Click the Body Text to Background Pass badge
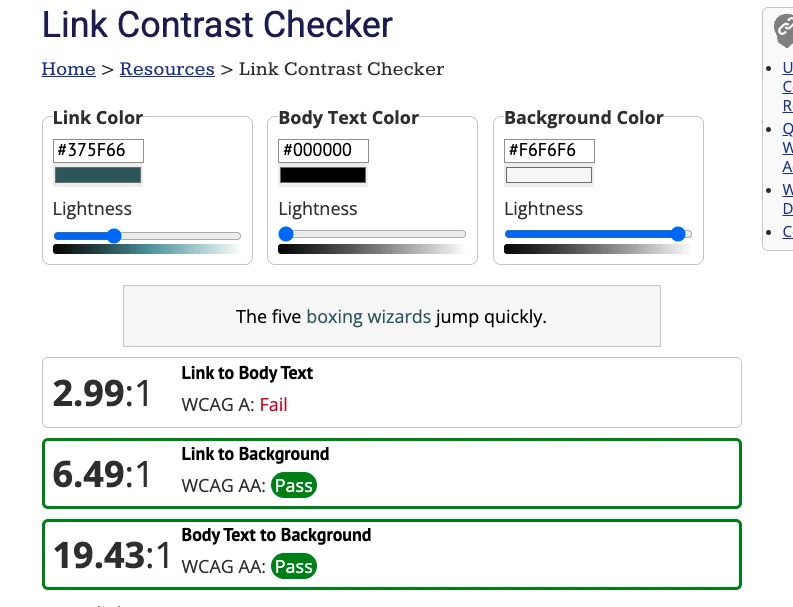Image resolution: width=793 pixels, height=607 pixels. click(x=293, y=566)
